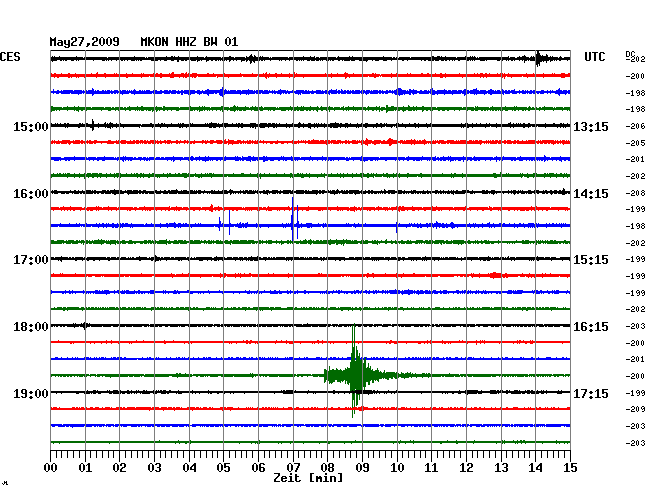Select the 16:00 local time label
Viewport: 650px width, 494px height.
[31, 194]
